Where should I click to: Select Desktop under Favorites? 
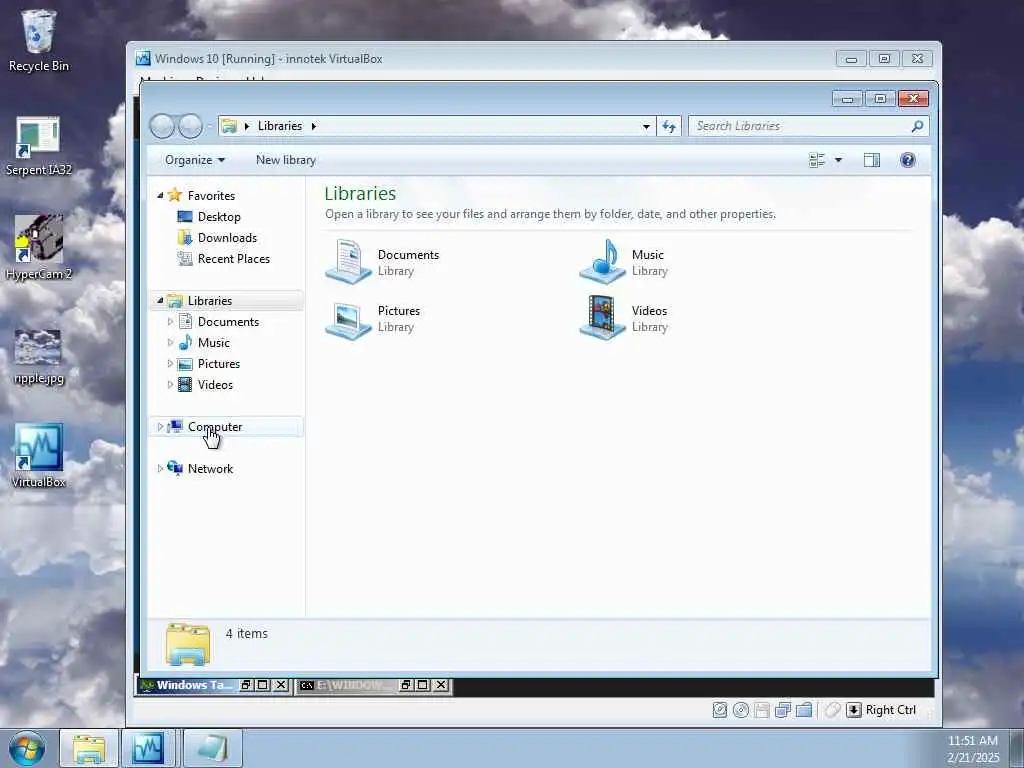point(219,216)
